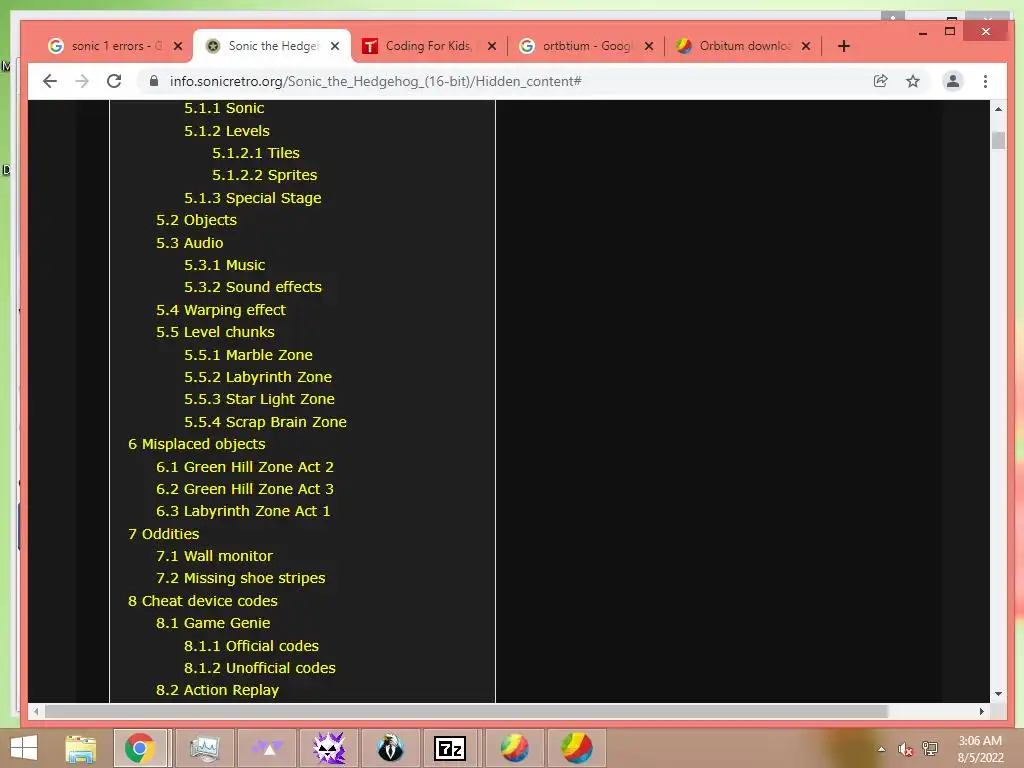The image size is (1024, 768).
Task: Reload the Sonic Retro page
Action: pyautogui.click(x=114, y=81)
